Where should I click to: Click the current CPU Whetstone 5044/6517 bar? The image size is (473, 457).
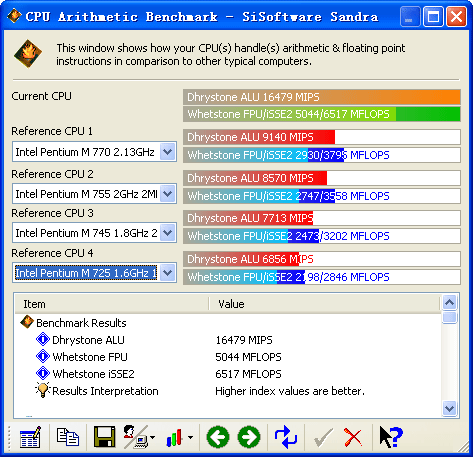click(322, 114)
